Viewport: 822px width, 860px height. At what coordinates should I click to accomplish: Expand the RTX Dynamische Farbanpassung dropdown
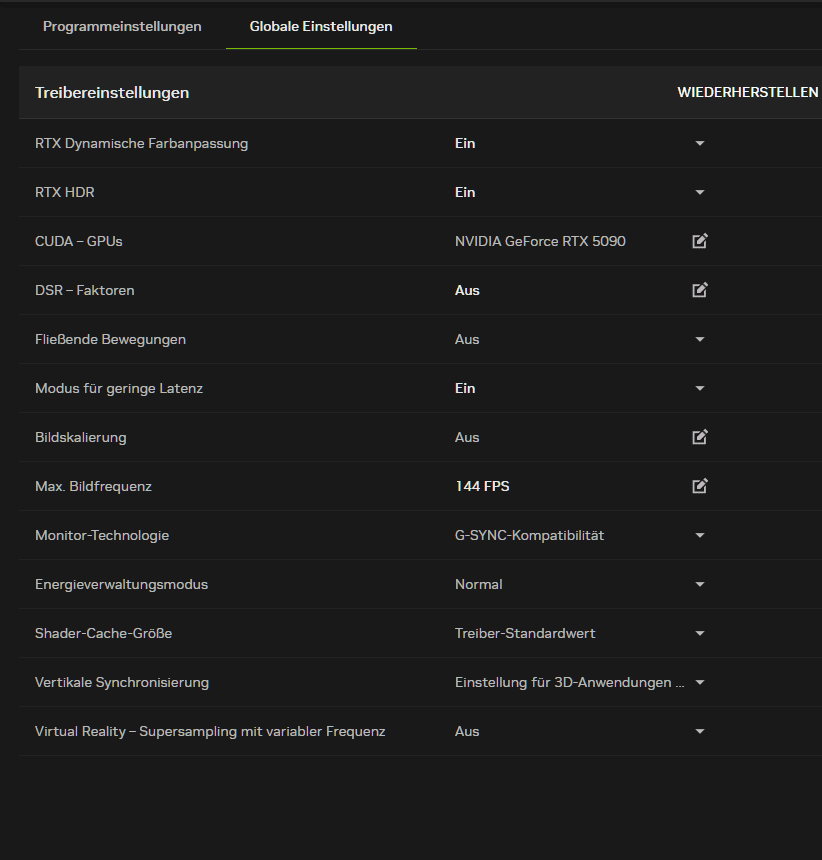click(700, 143)
